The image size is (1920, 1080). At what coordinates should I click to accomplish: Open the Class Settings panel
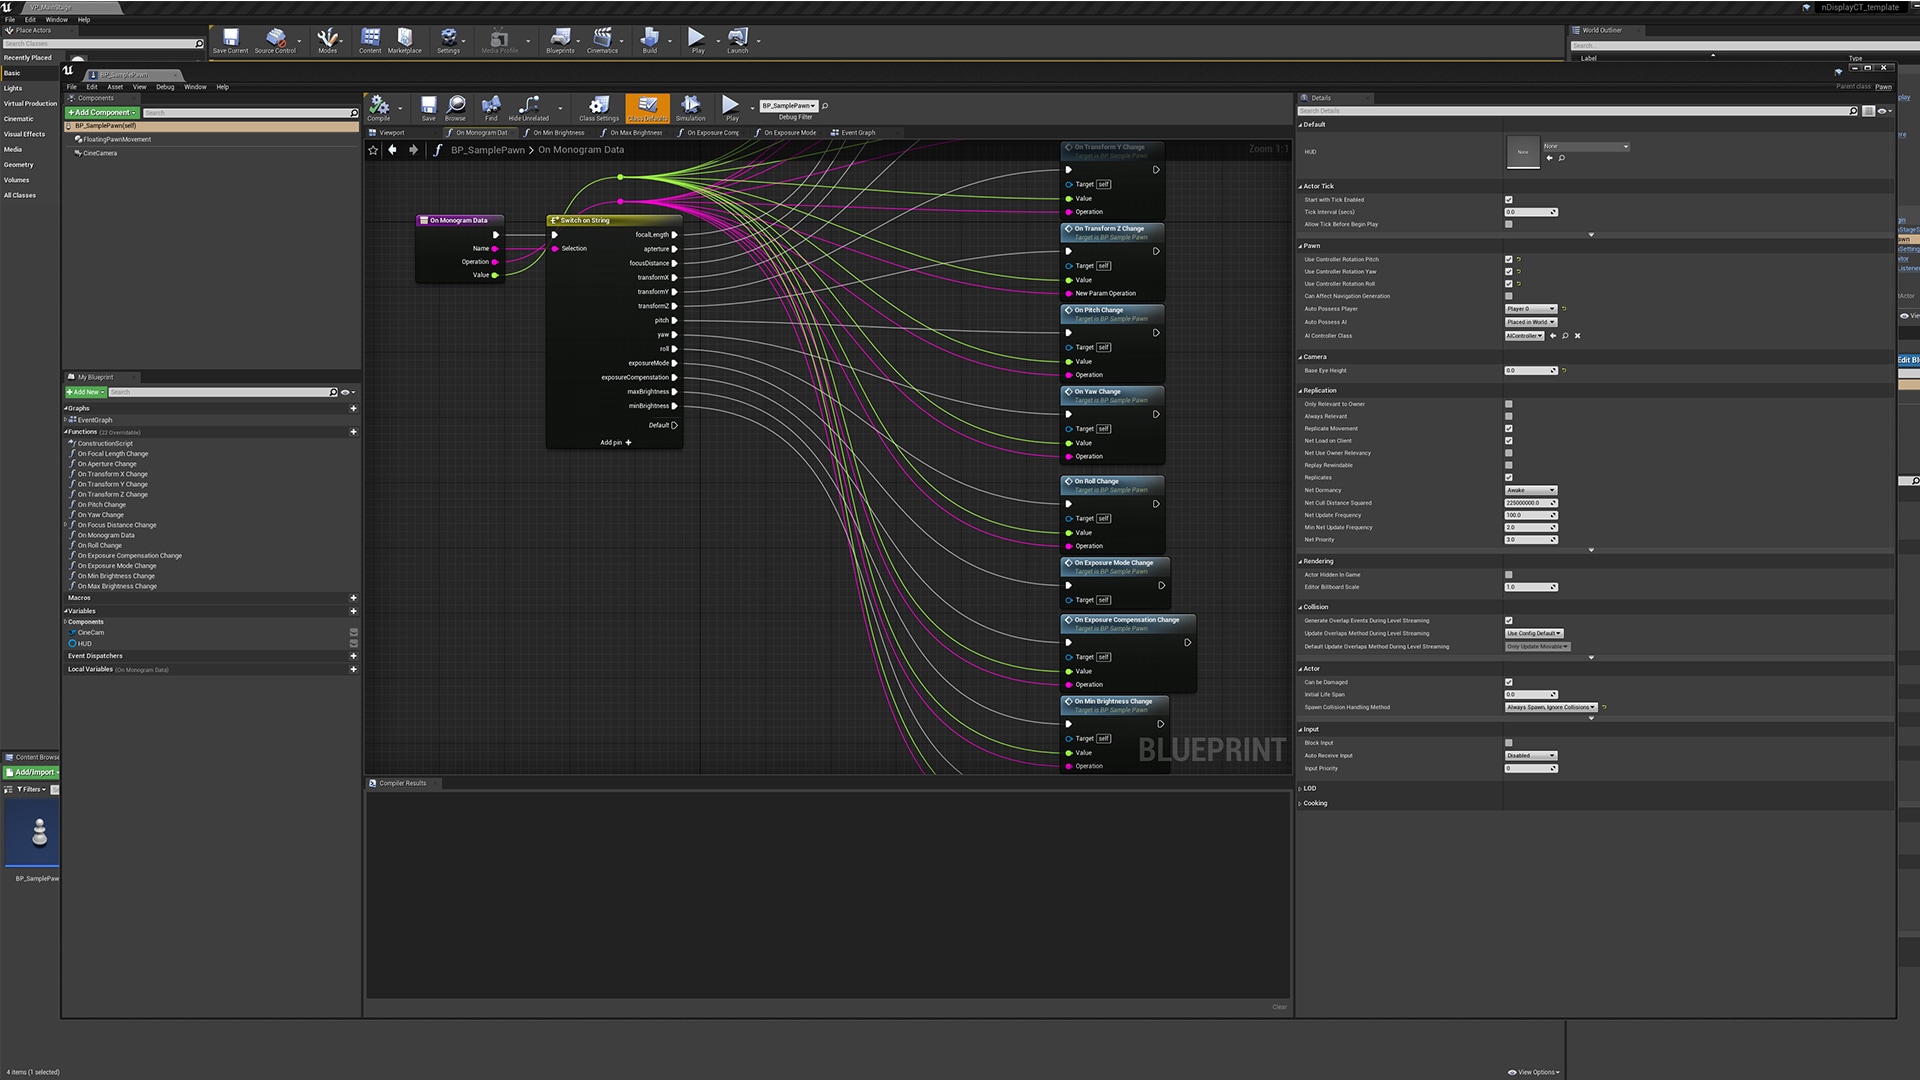pyautogui.click(x=598, y=108)
